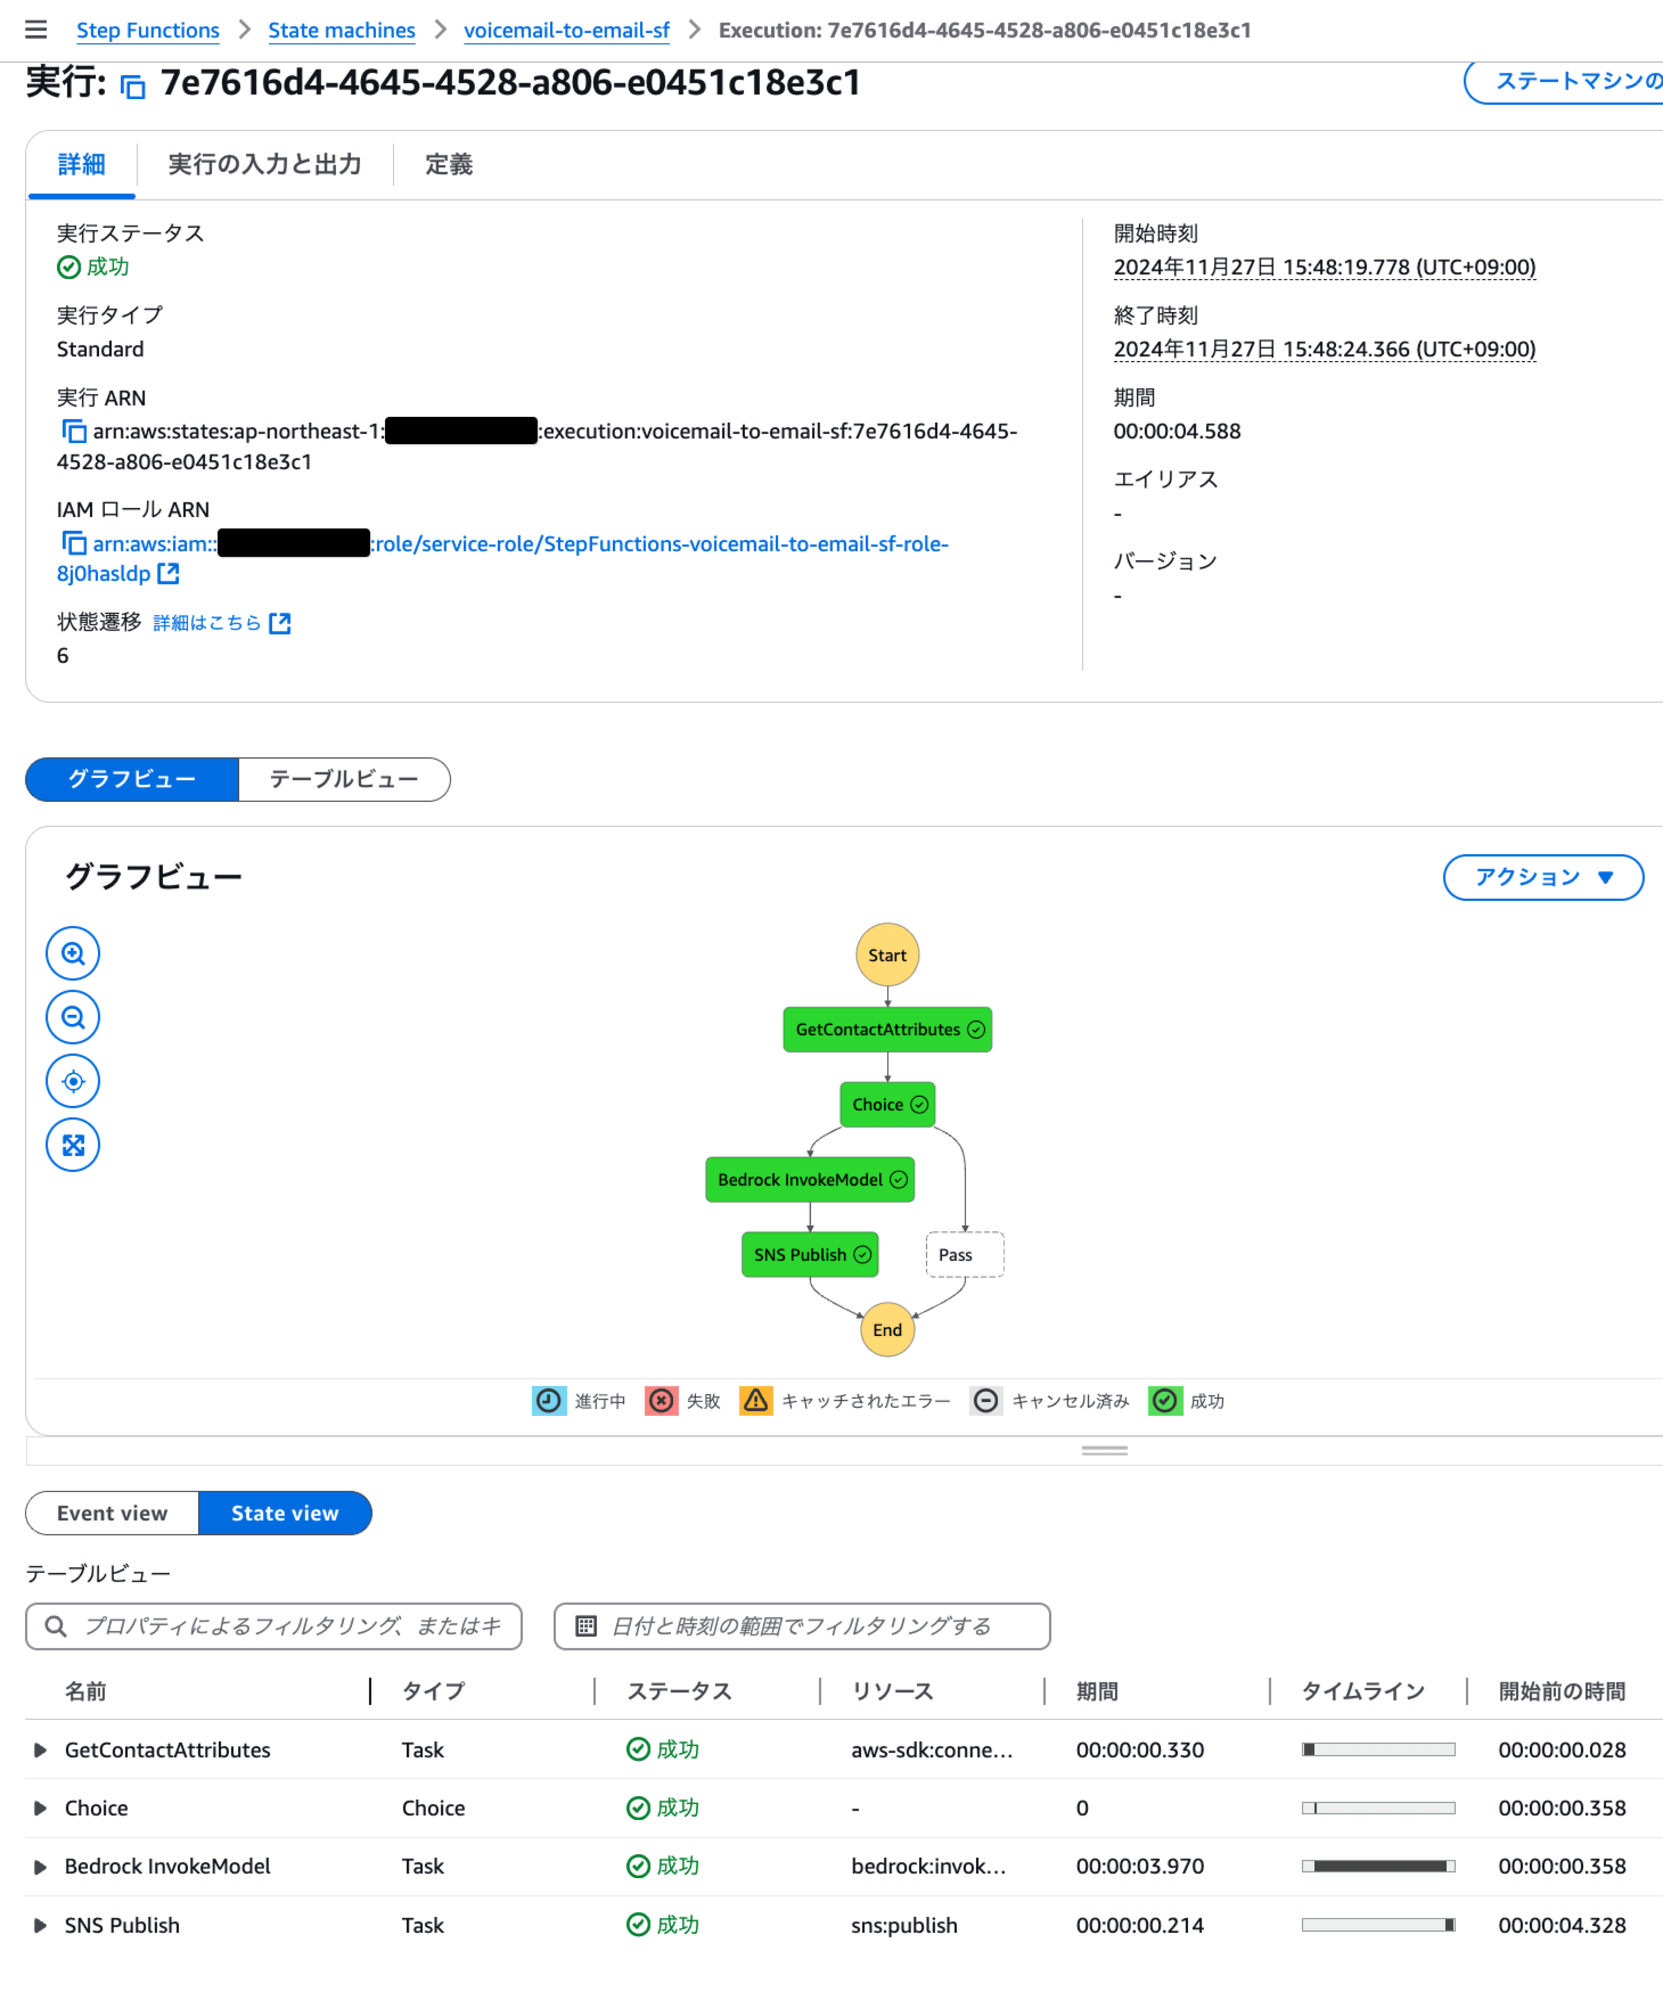Click the bedrock:invok… resource cell
This screenshot has height=2000, width=1663.
point(929,1866)
